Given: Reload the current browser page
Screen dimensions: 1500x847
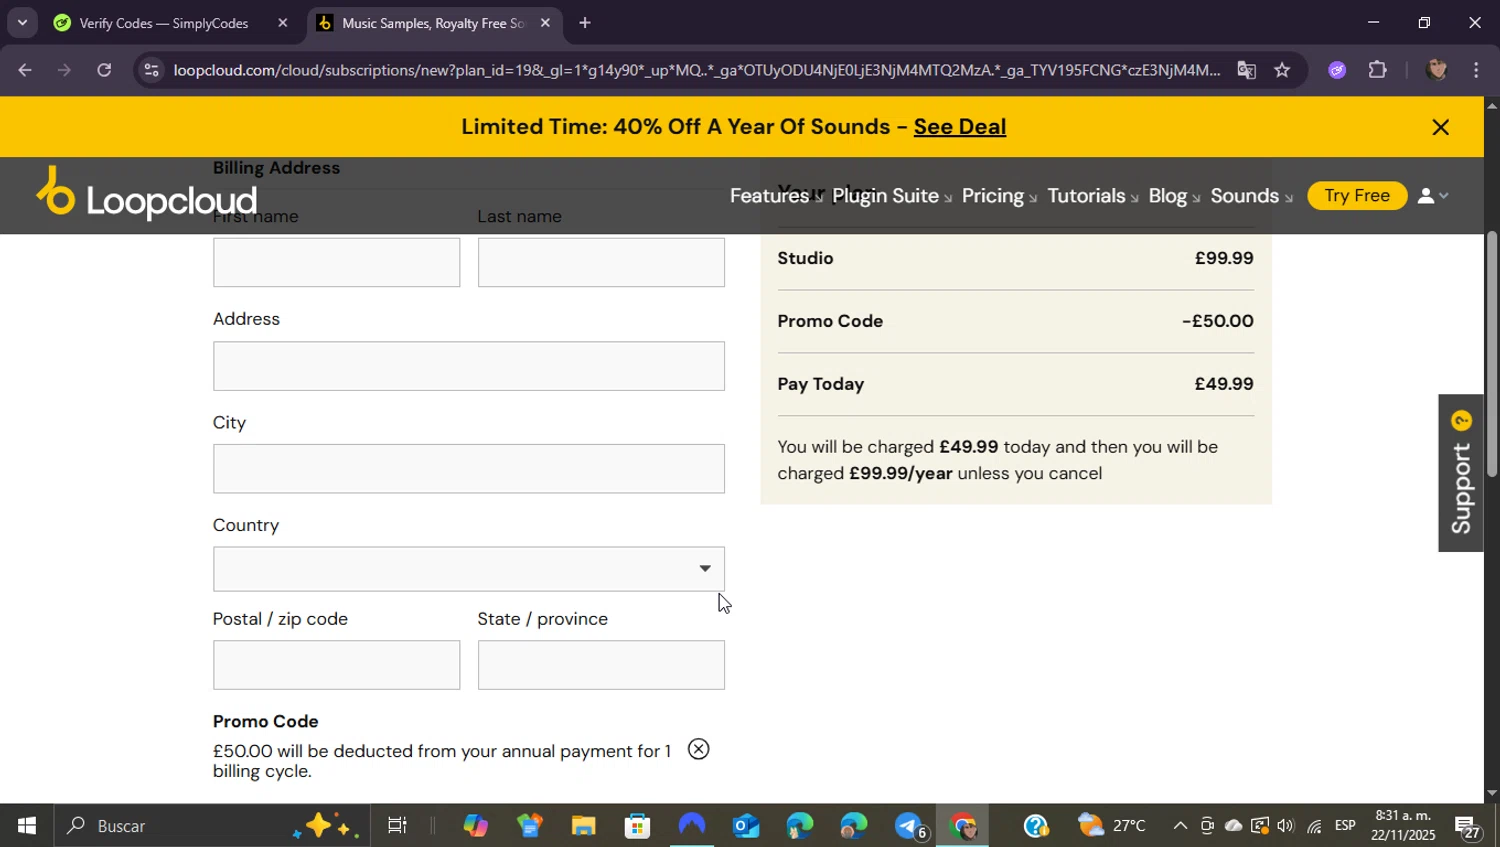Looking at the screenshot, I should pyautogui.click(x=104, y=70).
